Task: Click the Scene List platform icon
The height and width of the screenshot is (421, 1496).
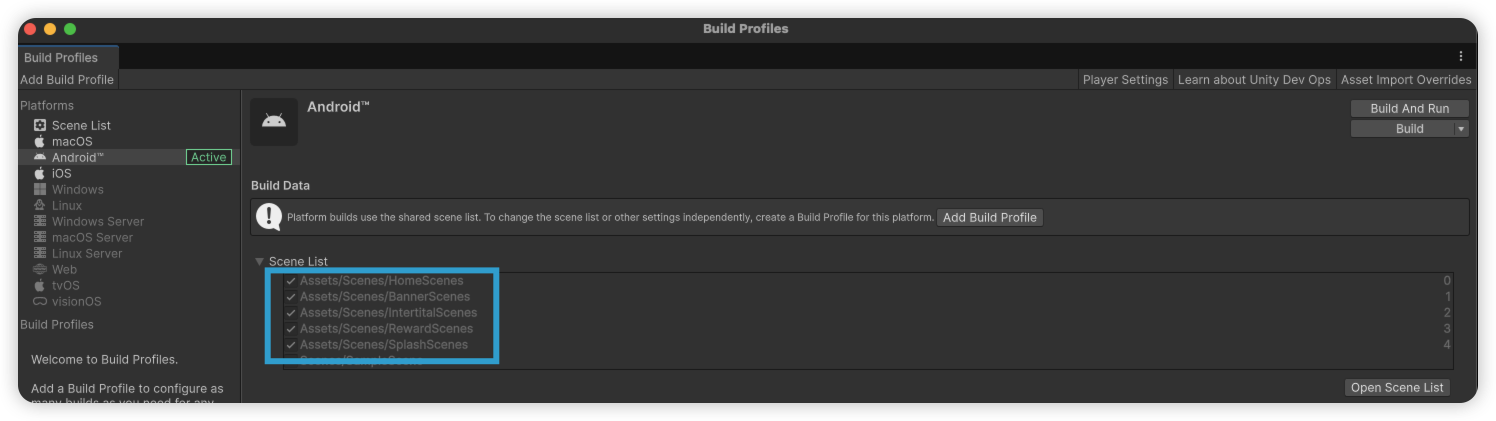Action: [x=40, y=125]
